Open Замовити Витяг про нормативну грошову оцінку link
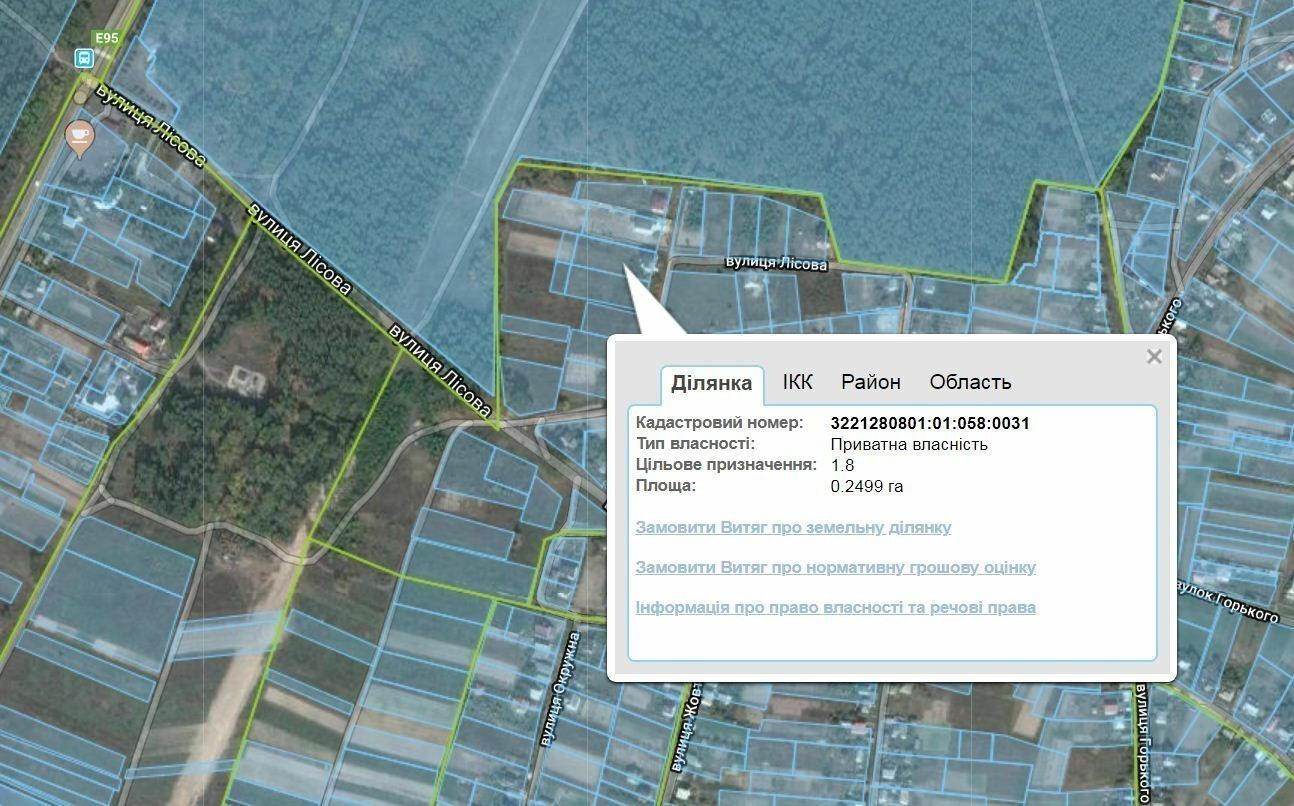Screen dimensions: 1294x806 click(836, 567)
